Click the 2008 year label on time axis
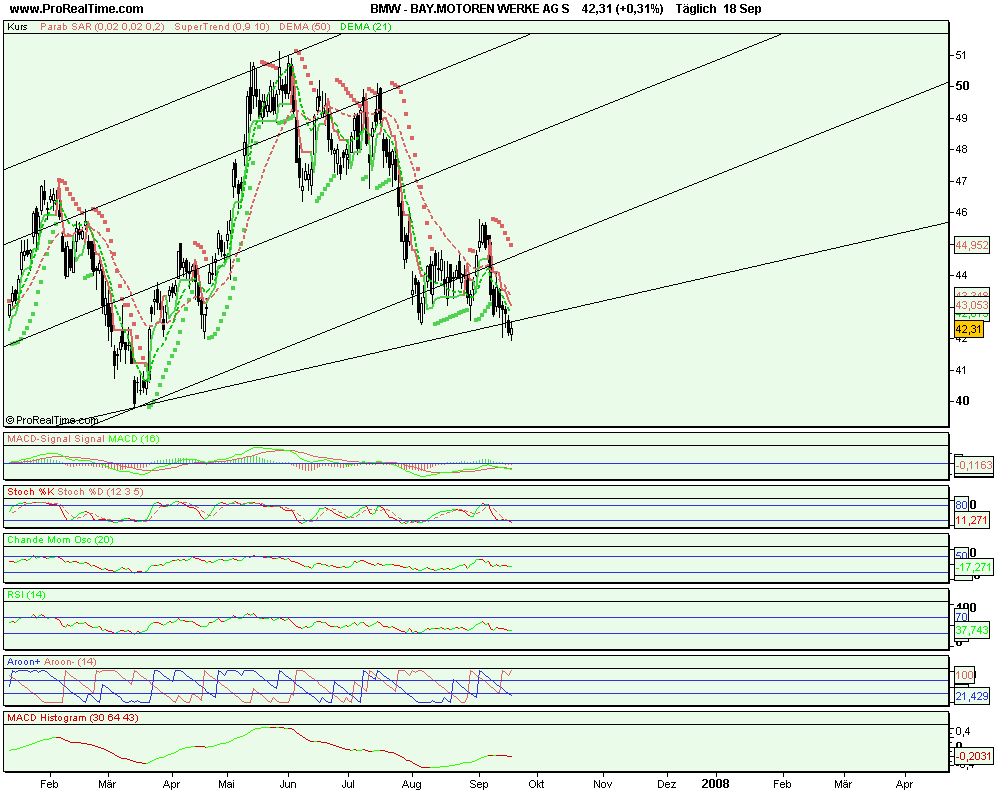This screenshot has width=1000, height=800. [x=716, y=783]
